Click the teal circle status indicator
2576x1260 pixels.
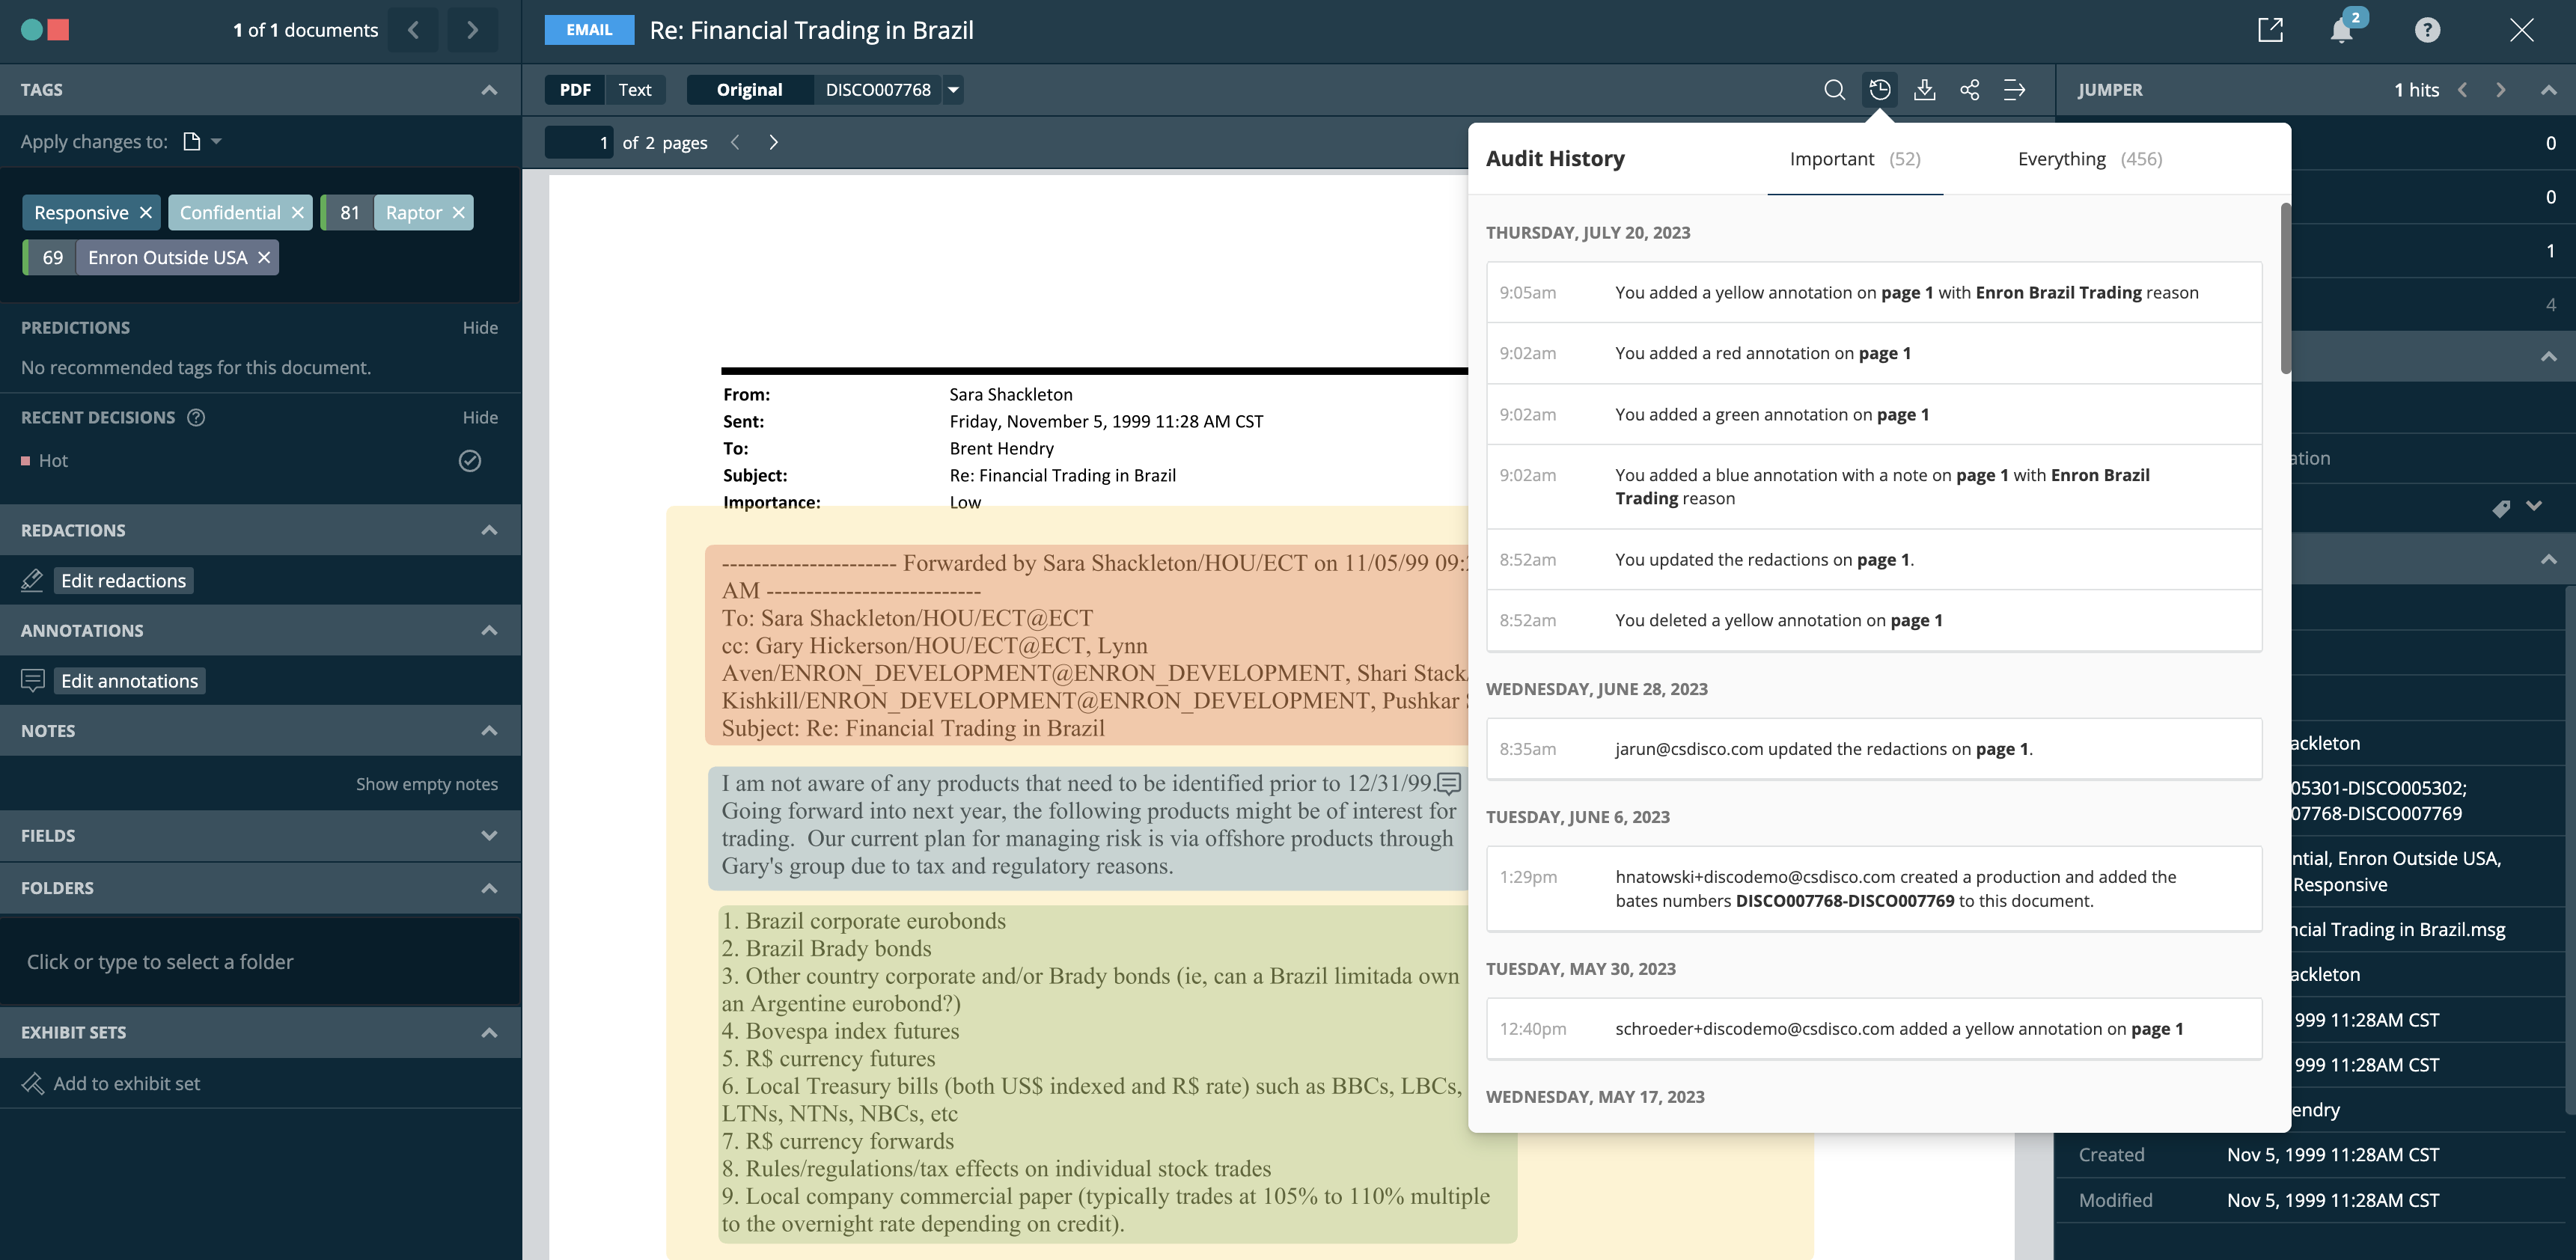click(31, 30)
